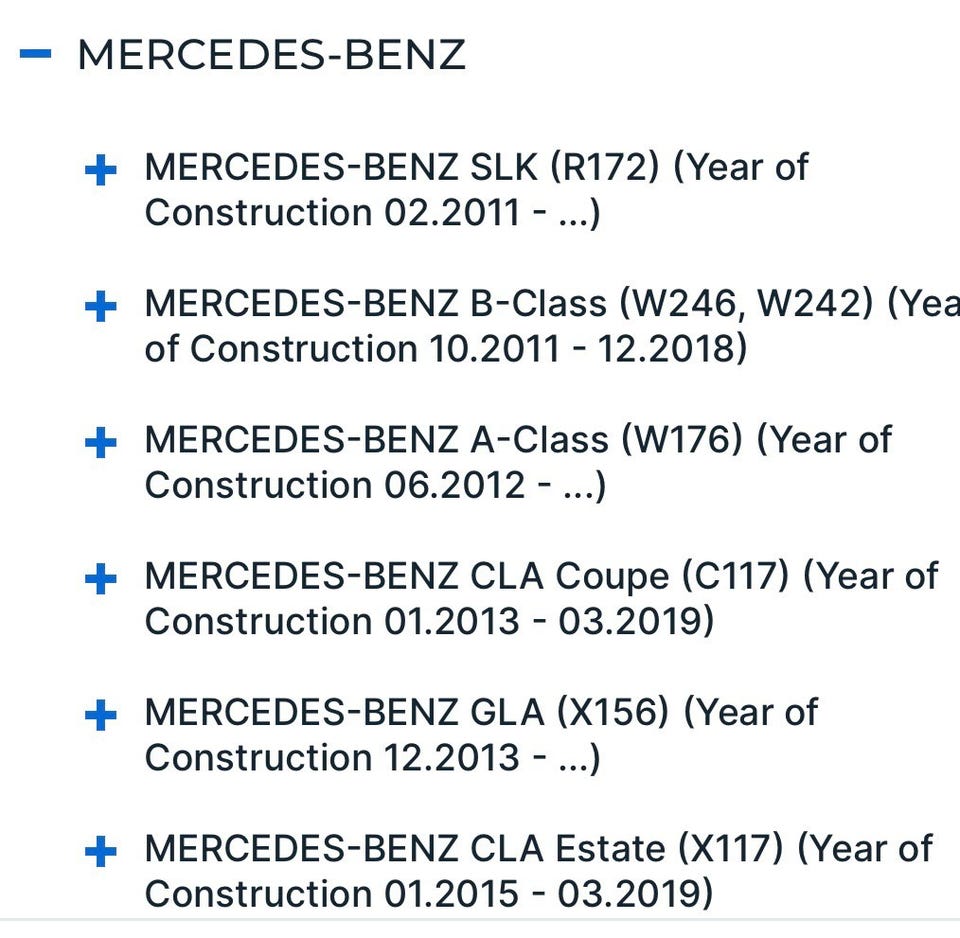Choose the MERCEDES-BENZ GLA (X156) model name
Viewport: 960px width, 938px height.
tap(406, 712)
